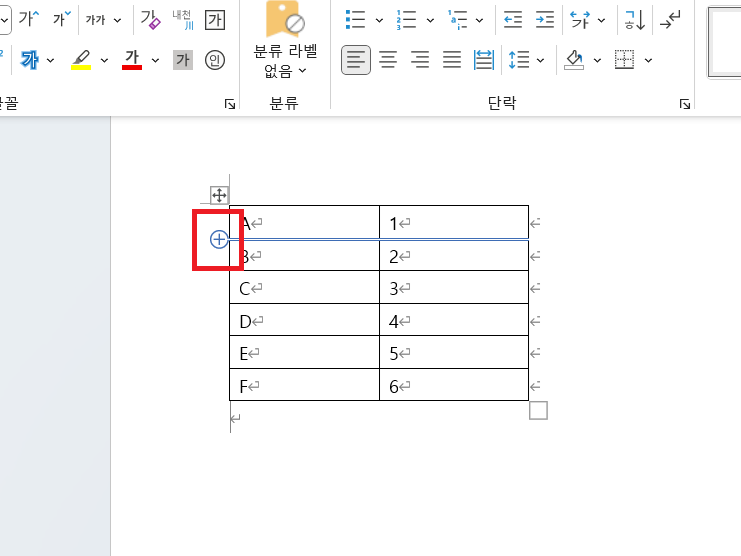The image size is (741, 556).
Task: Click the table cell containing 4
Action: click(454, 320)
